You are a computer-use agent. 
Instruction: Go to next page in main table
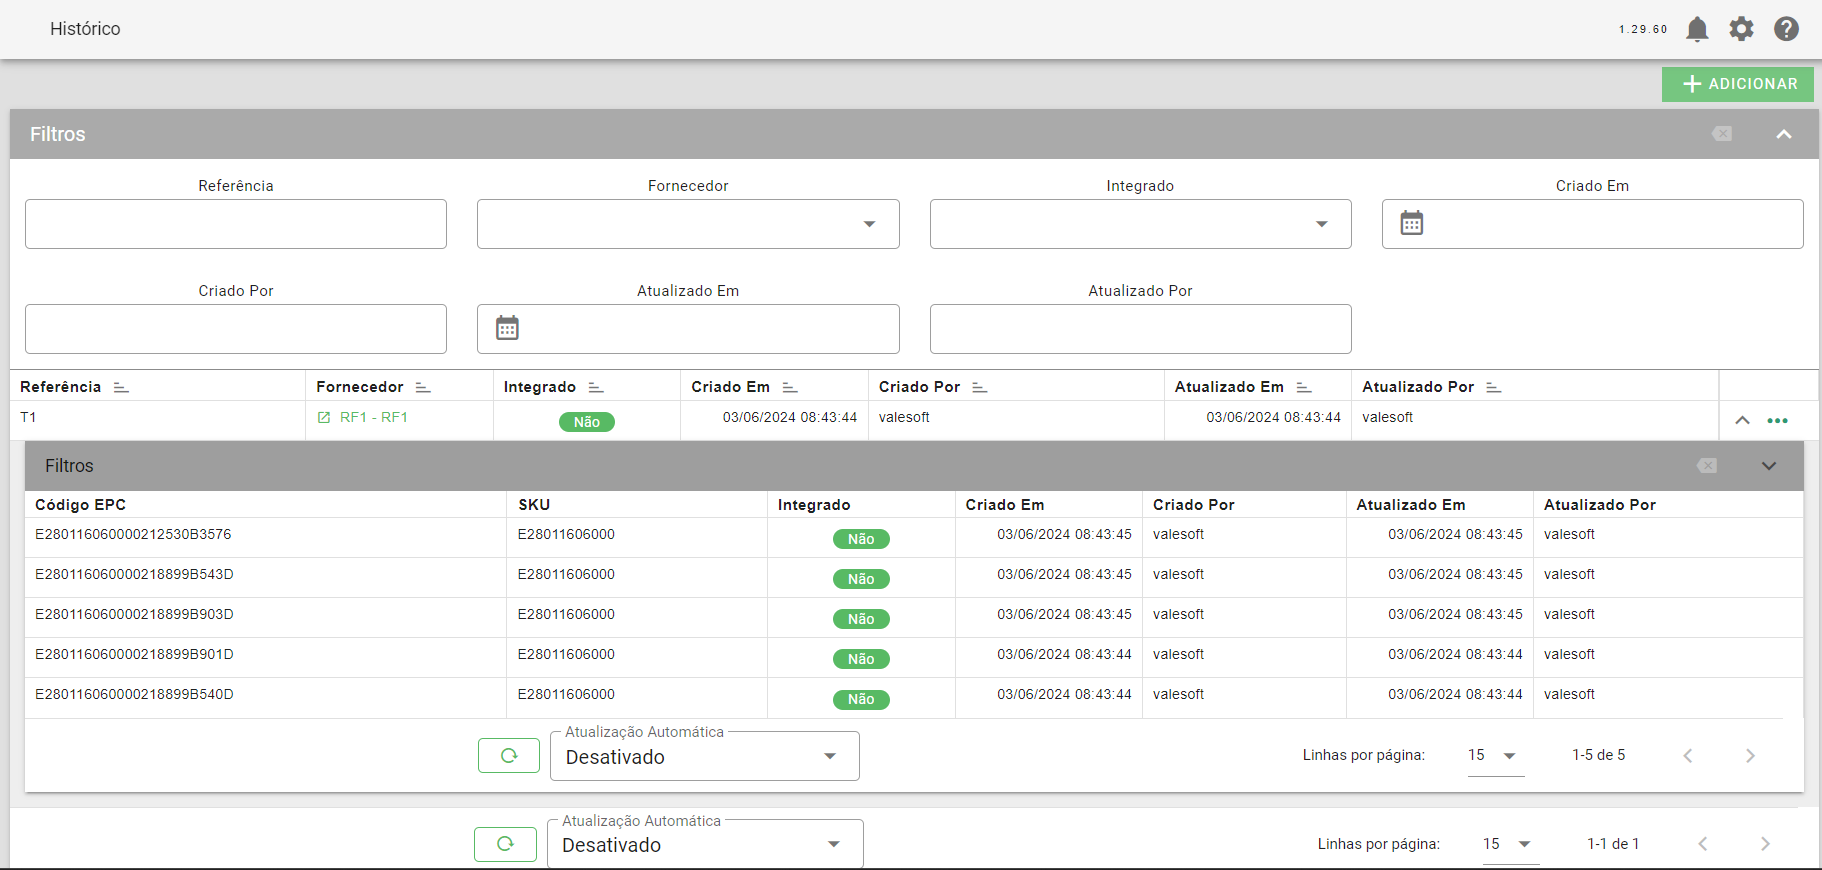point(1765,844)
